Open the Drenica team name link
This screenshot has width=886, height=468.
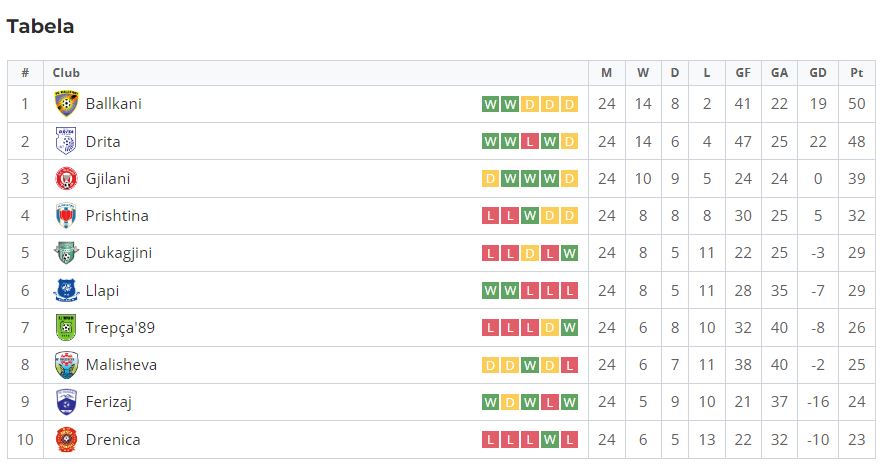[113, 440]
